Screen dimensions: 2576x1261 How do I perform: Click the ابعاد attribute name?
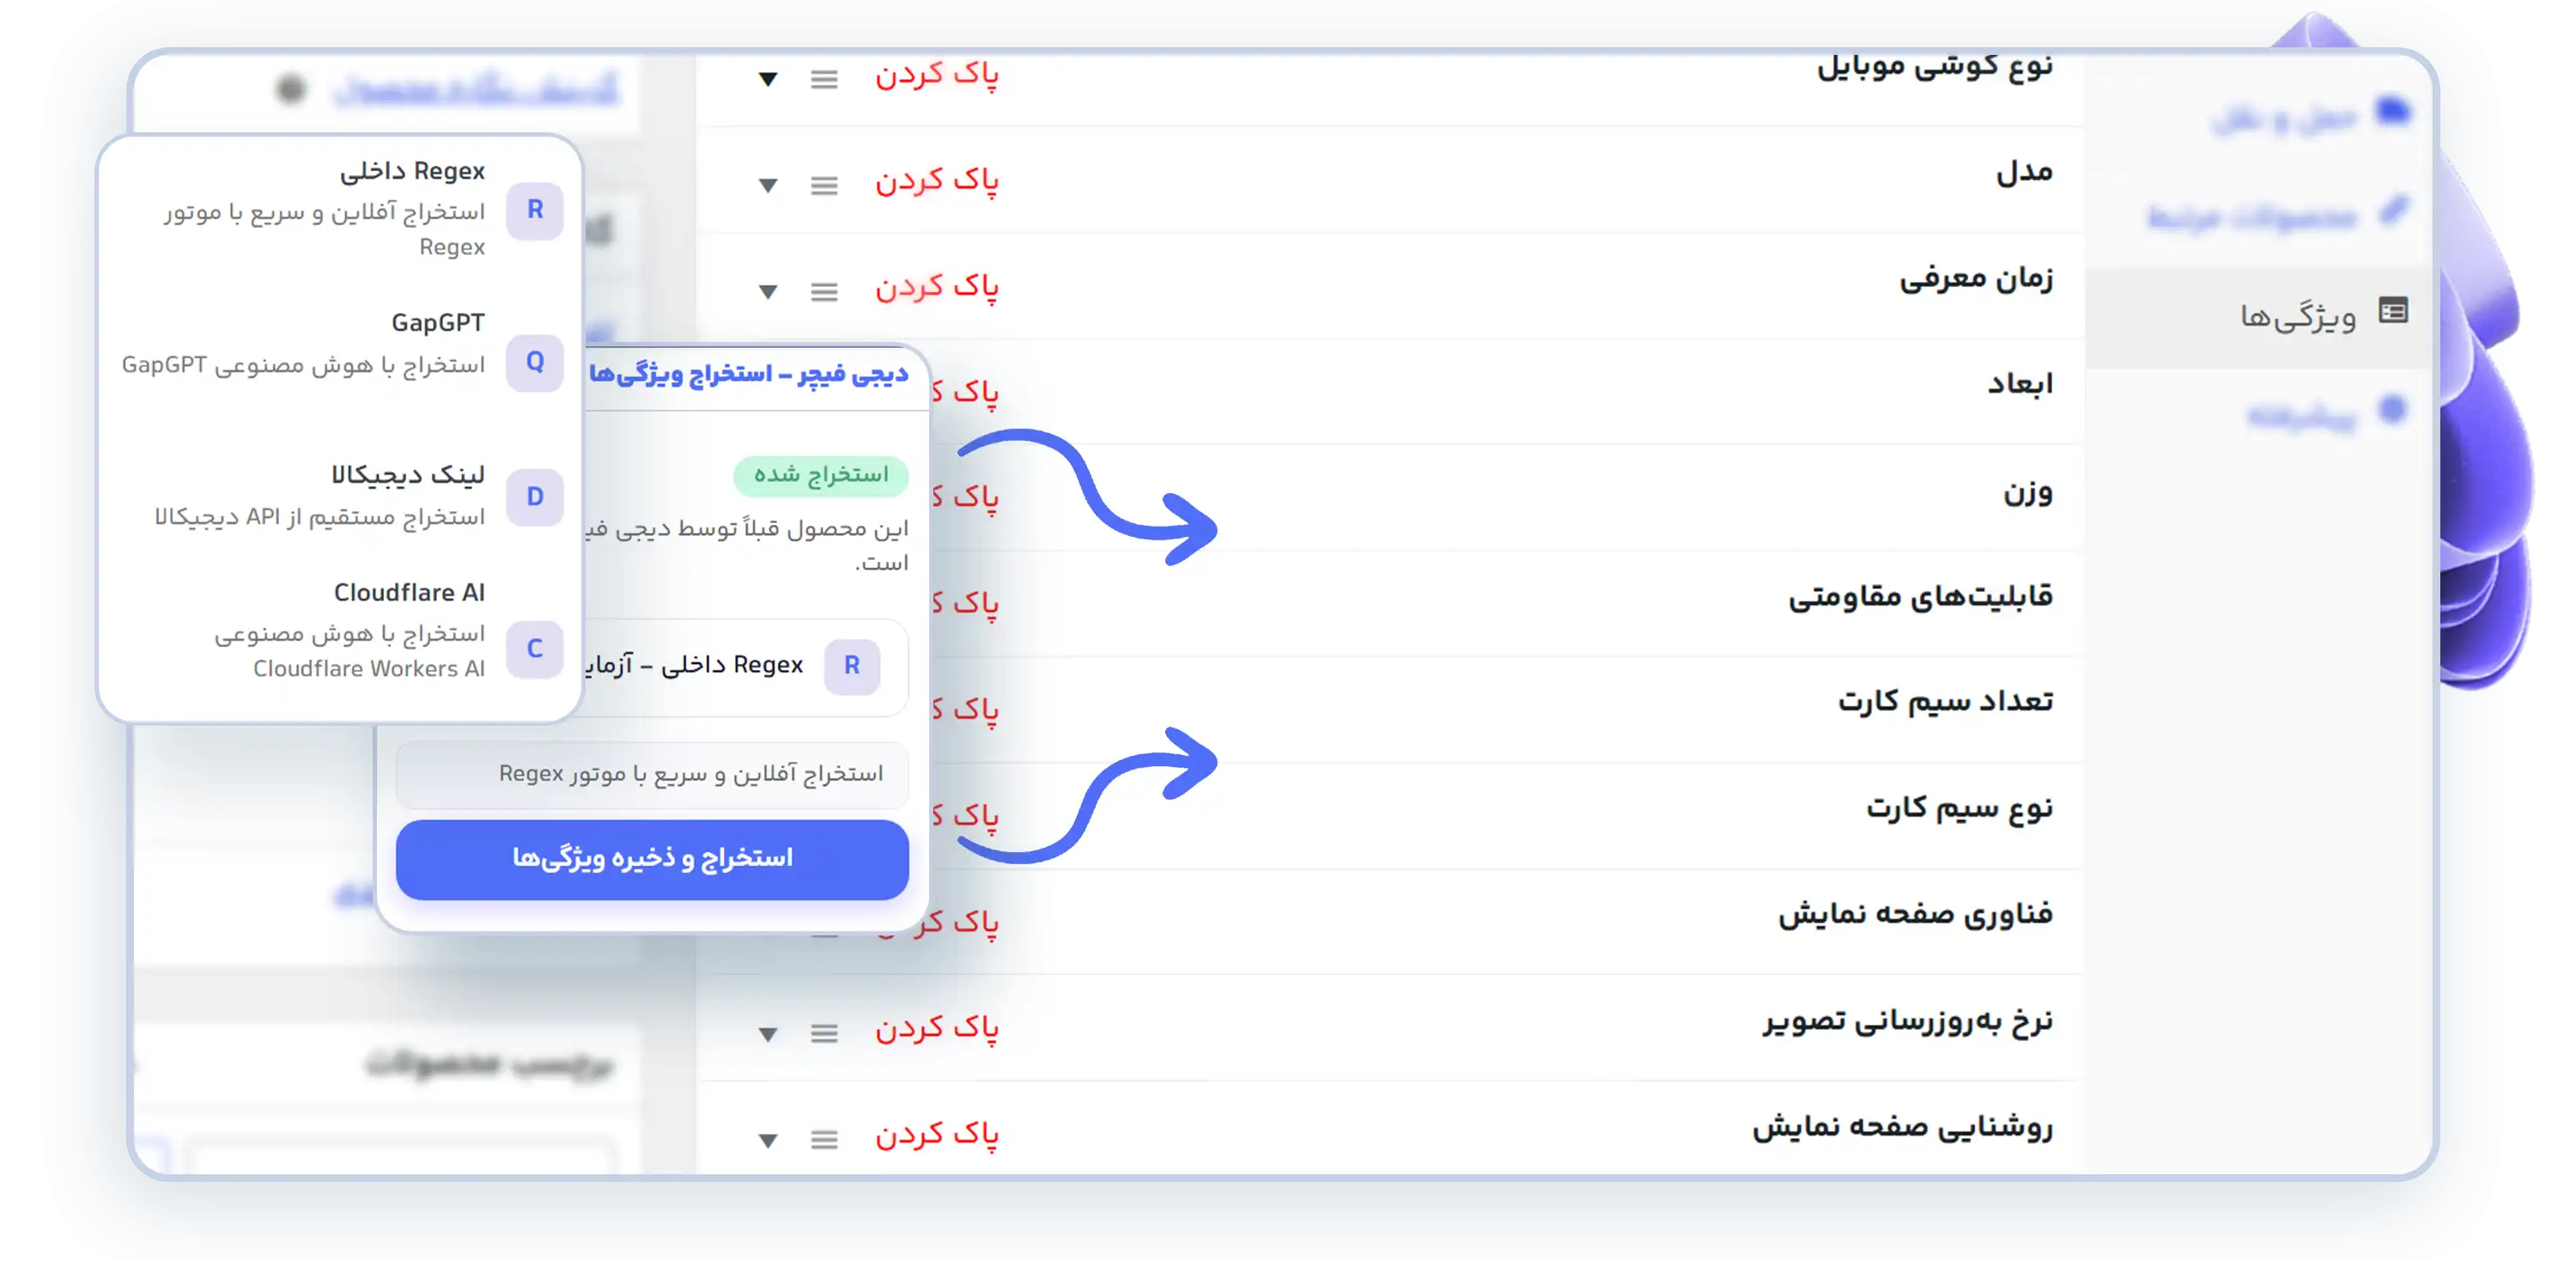point(2020,384)
